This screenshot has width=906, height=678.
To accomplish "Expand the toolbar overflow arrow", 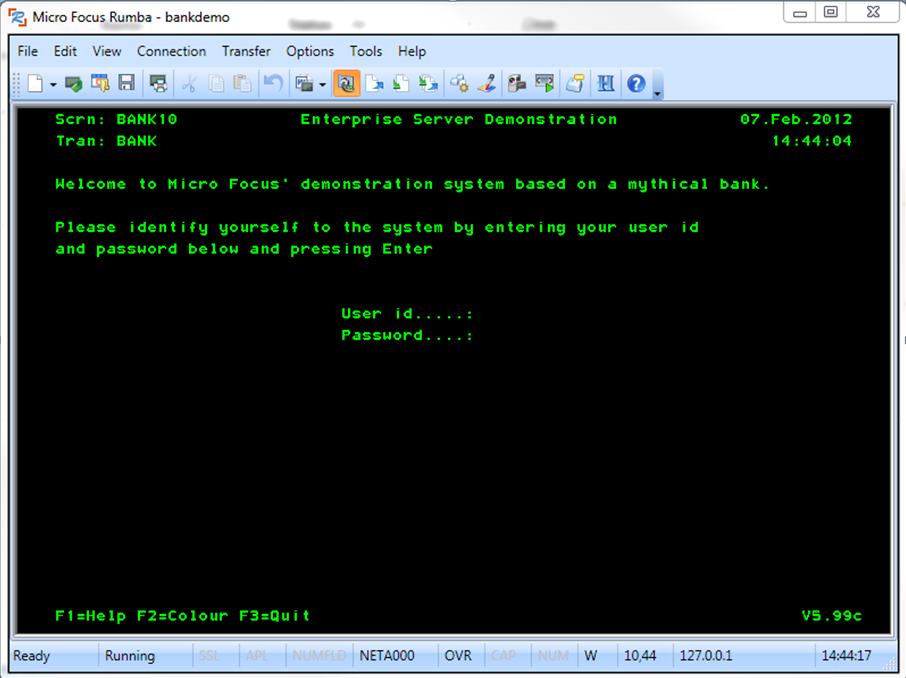I will 657,91.
